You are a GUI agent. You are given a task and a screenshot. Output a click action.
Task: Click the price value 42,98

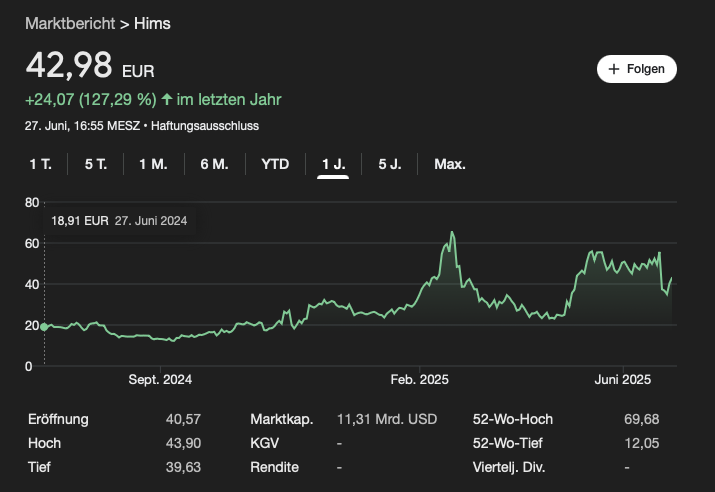coord(69,65)
